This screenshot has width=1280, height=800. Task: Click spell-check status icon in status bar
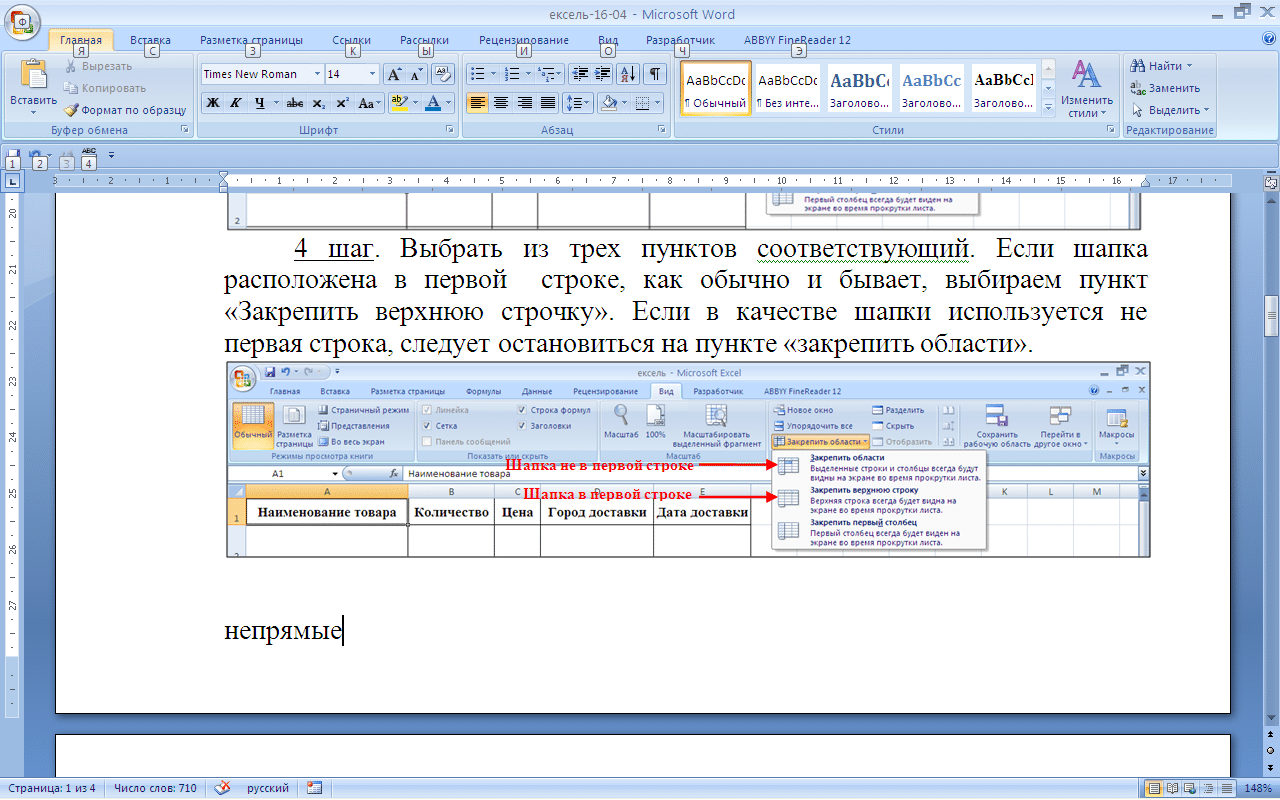223,788
